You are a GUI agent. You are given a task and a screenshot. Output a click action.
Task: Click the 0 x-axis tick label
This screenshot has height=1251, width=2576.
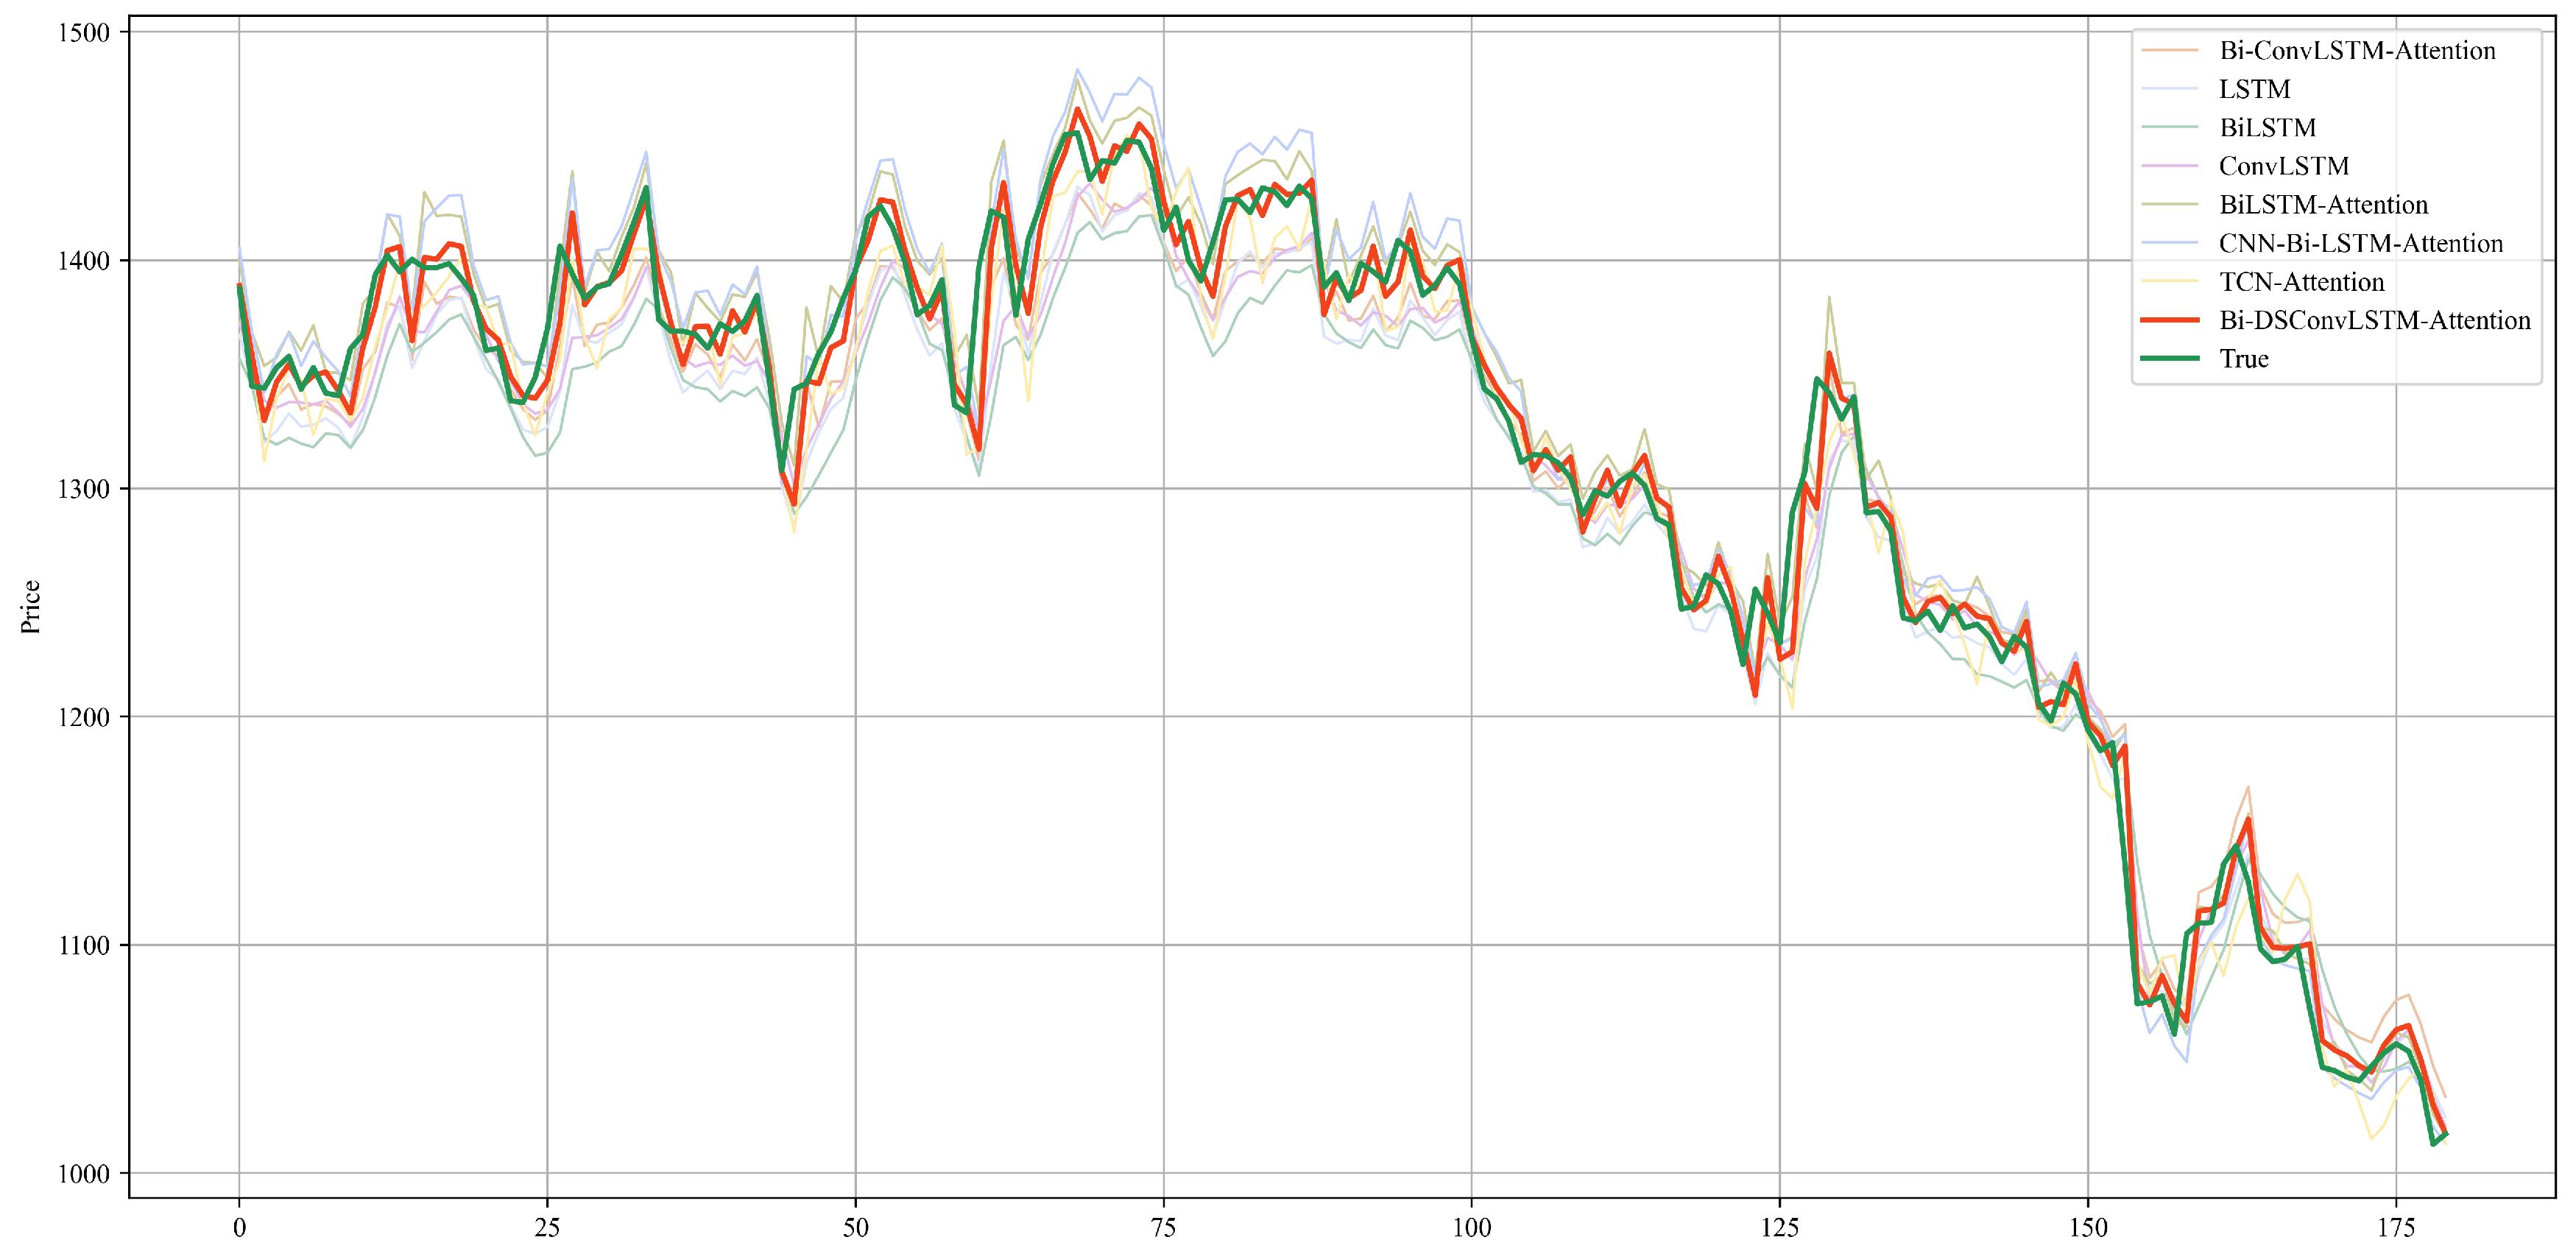(239, 1227)
